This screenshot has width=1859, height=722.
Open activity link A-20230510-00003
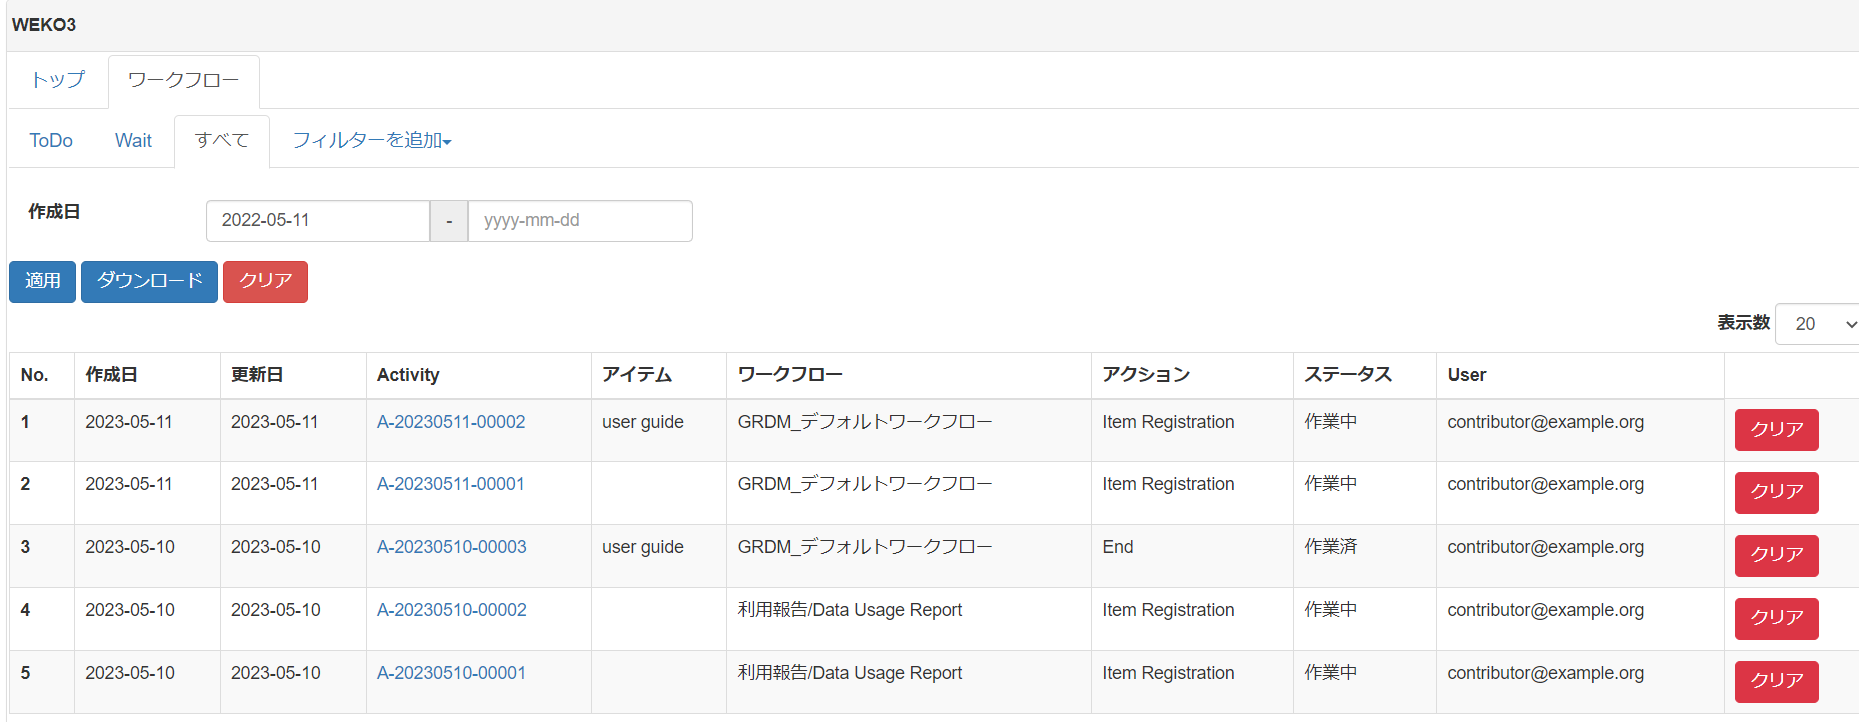[x=451, y=547]
